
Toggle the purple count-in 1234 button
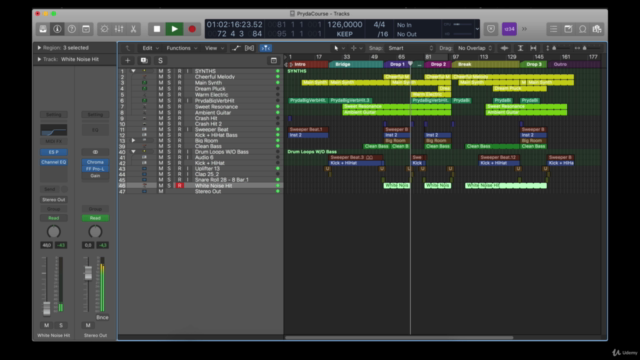click(x=509, y=29)
